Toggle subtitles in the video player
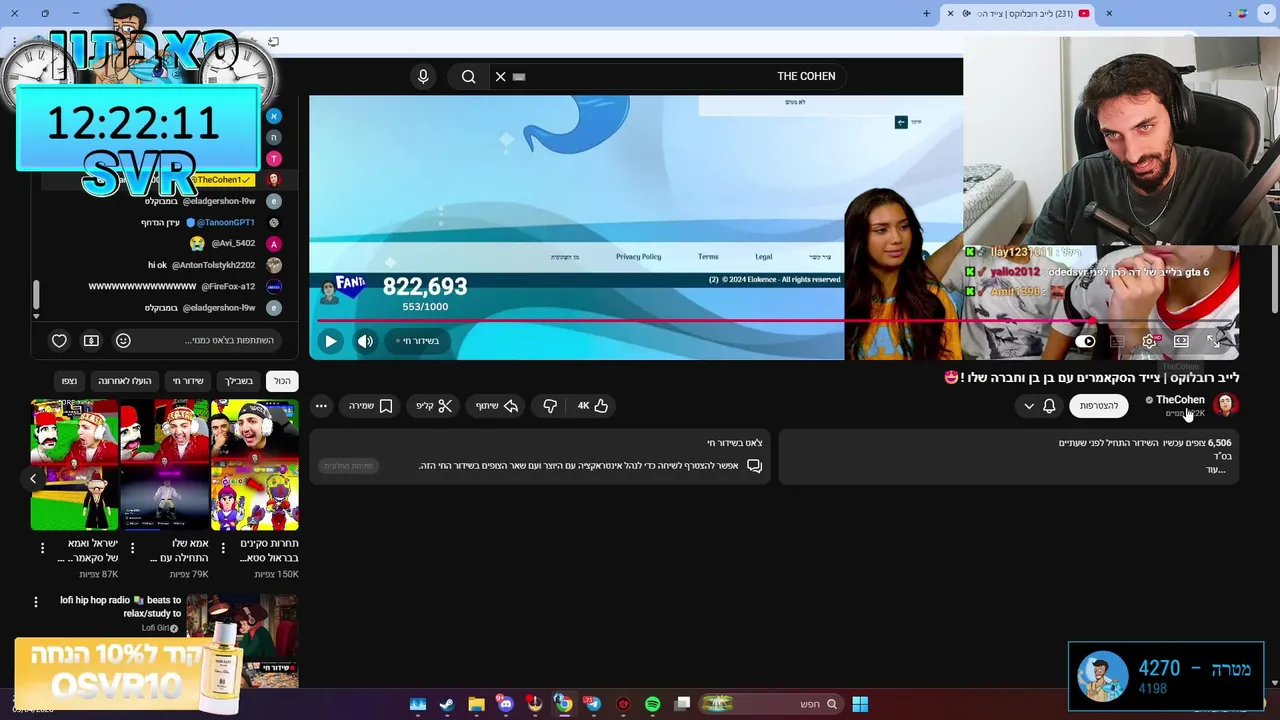Image resolution: width=1280 pixels, height=720 pixels. point(1118,341)
